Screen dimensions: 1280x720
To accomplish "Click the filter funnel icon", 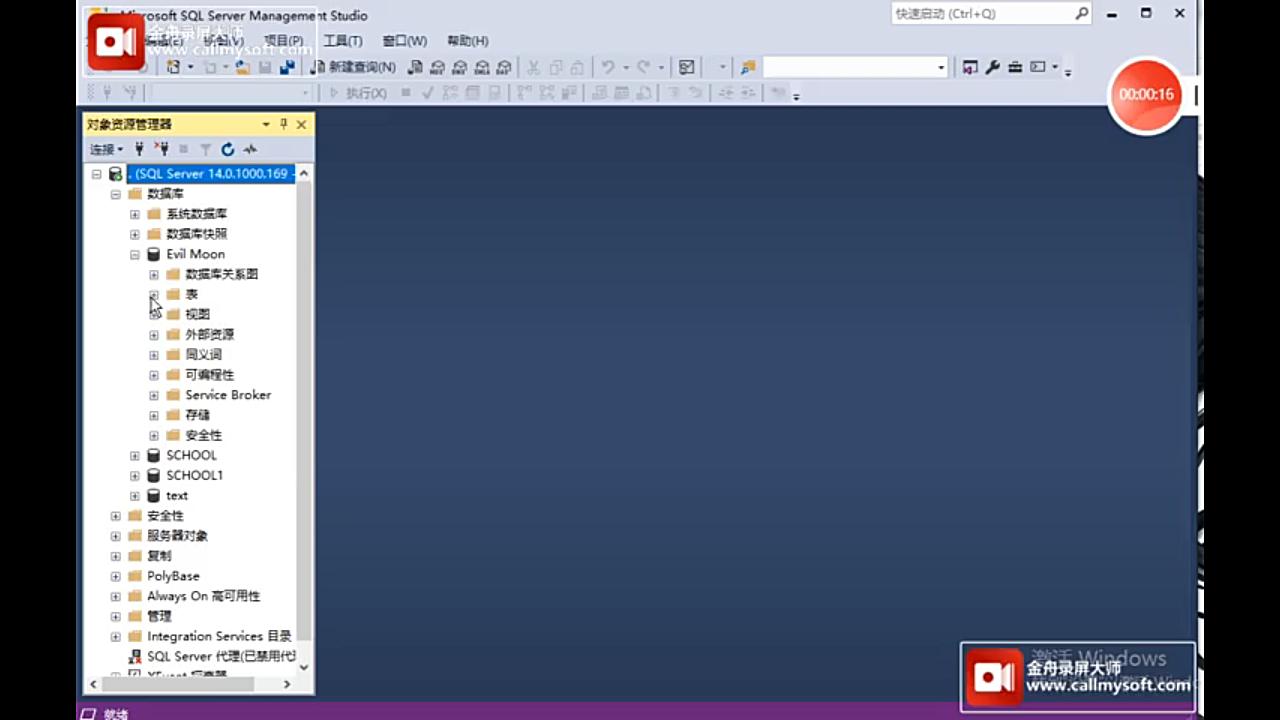I will (x=205, y=149).
